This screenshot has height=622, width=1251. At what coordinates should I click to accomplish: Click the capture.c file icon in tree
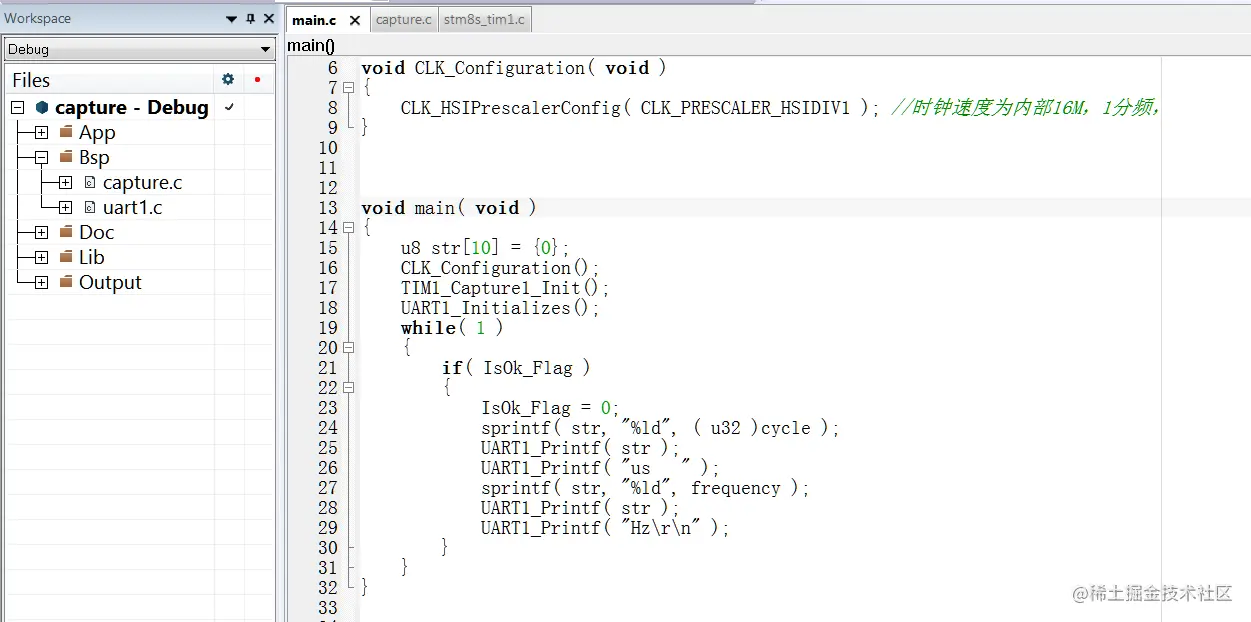pos(90,182)
